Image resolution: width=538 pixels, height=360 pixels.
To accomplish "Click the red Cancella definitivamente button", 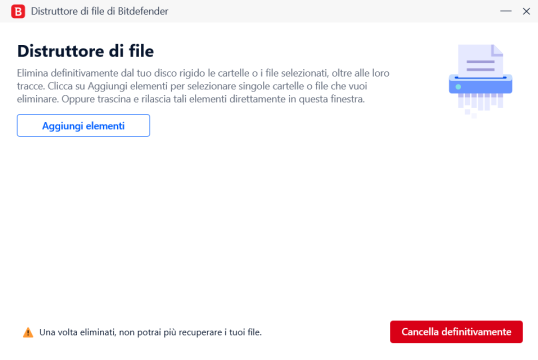I will click(x=456, y=332).
